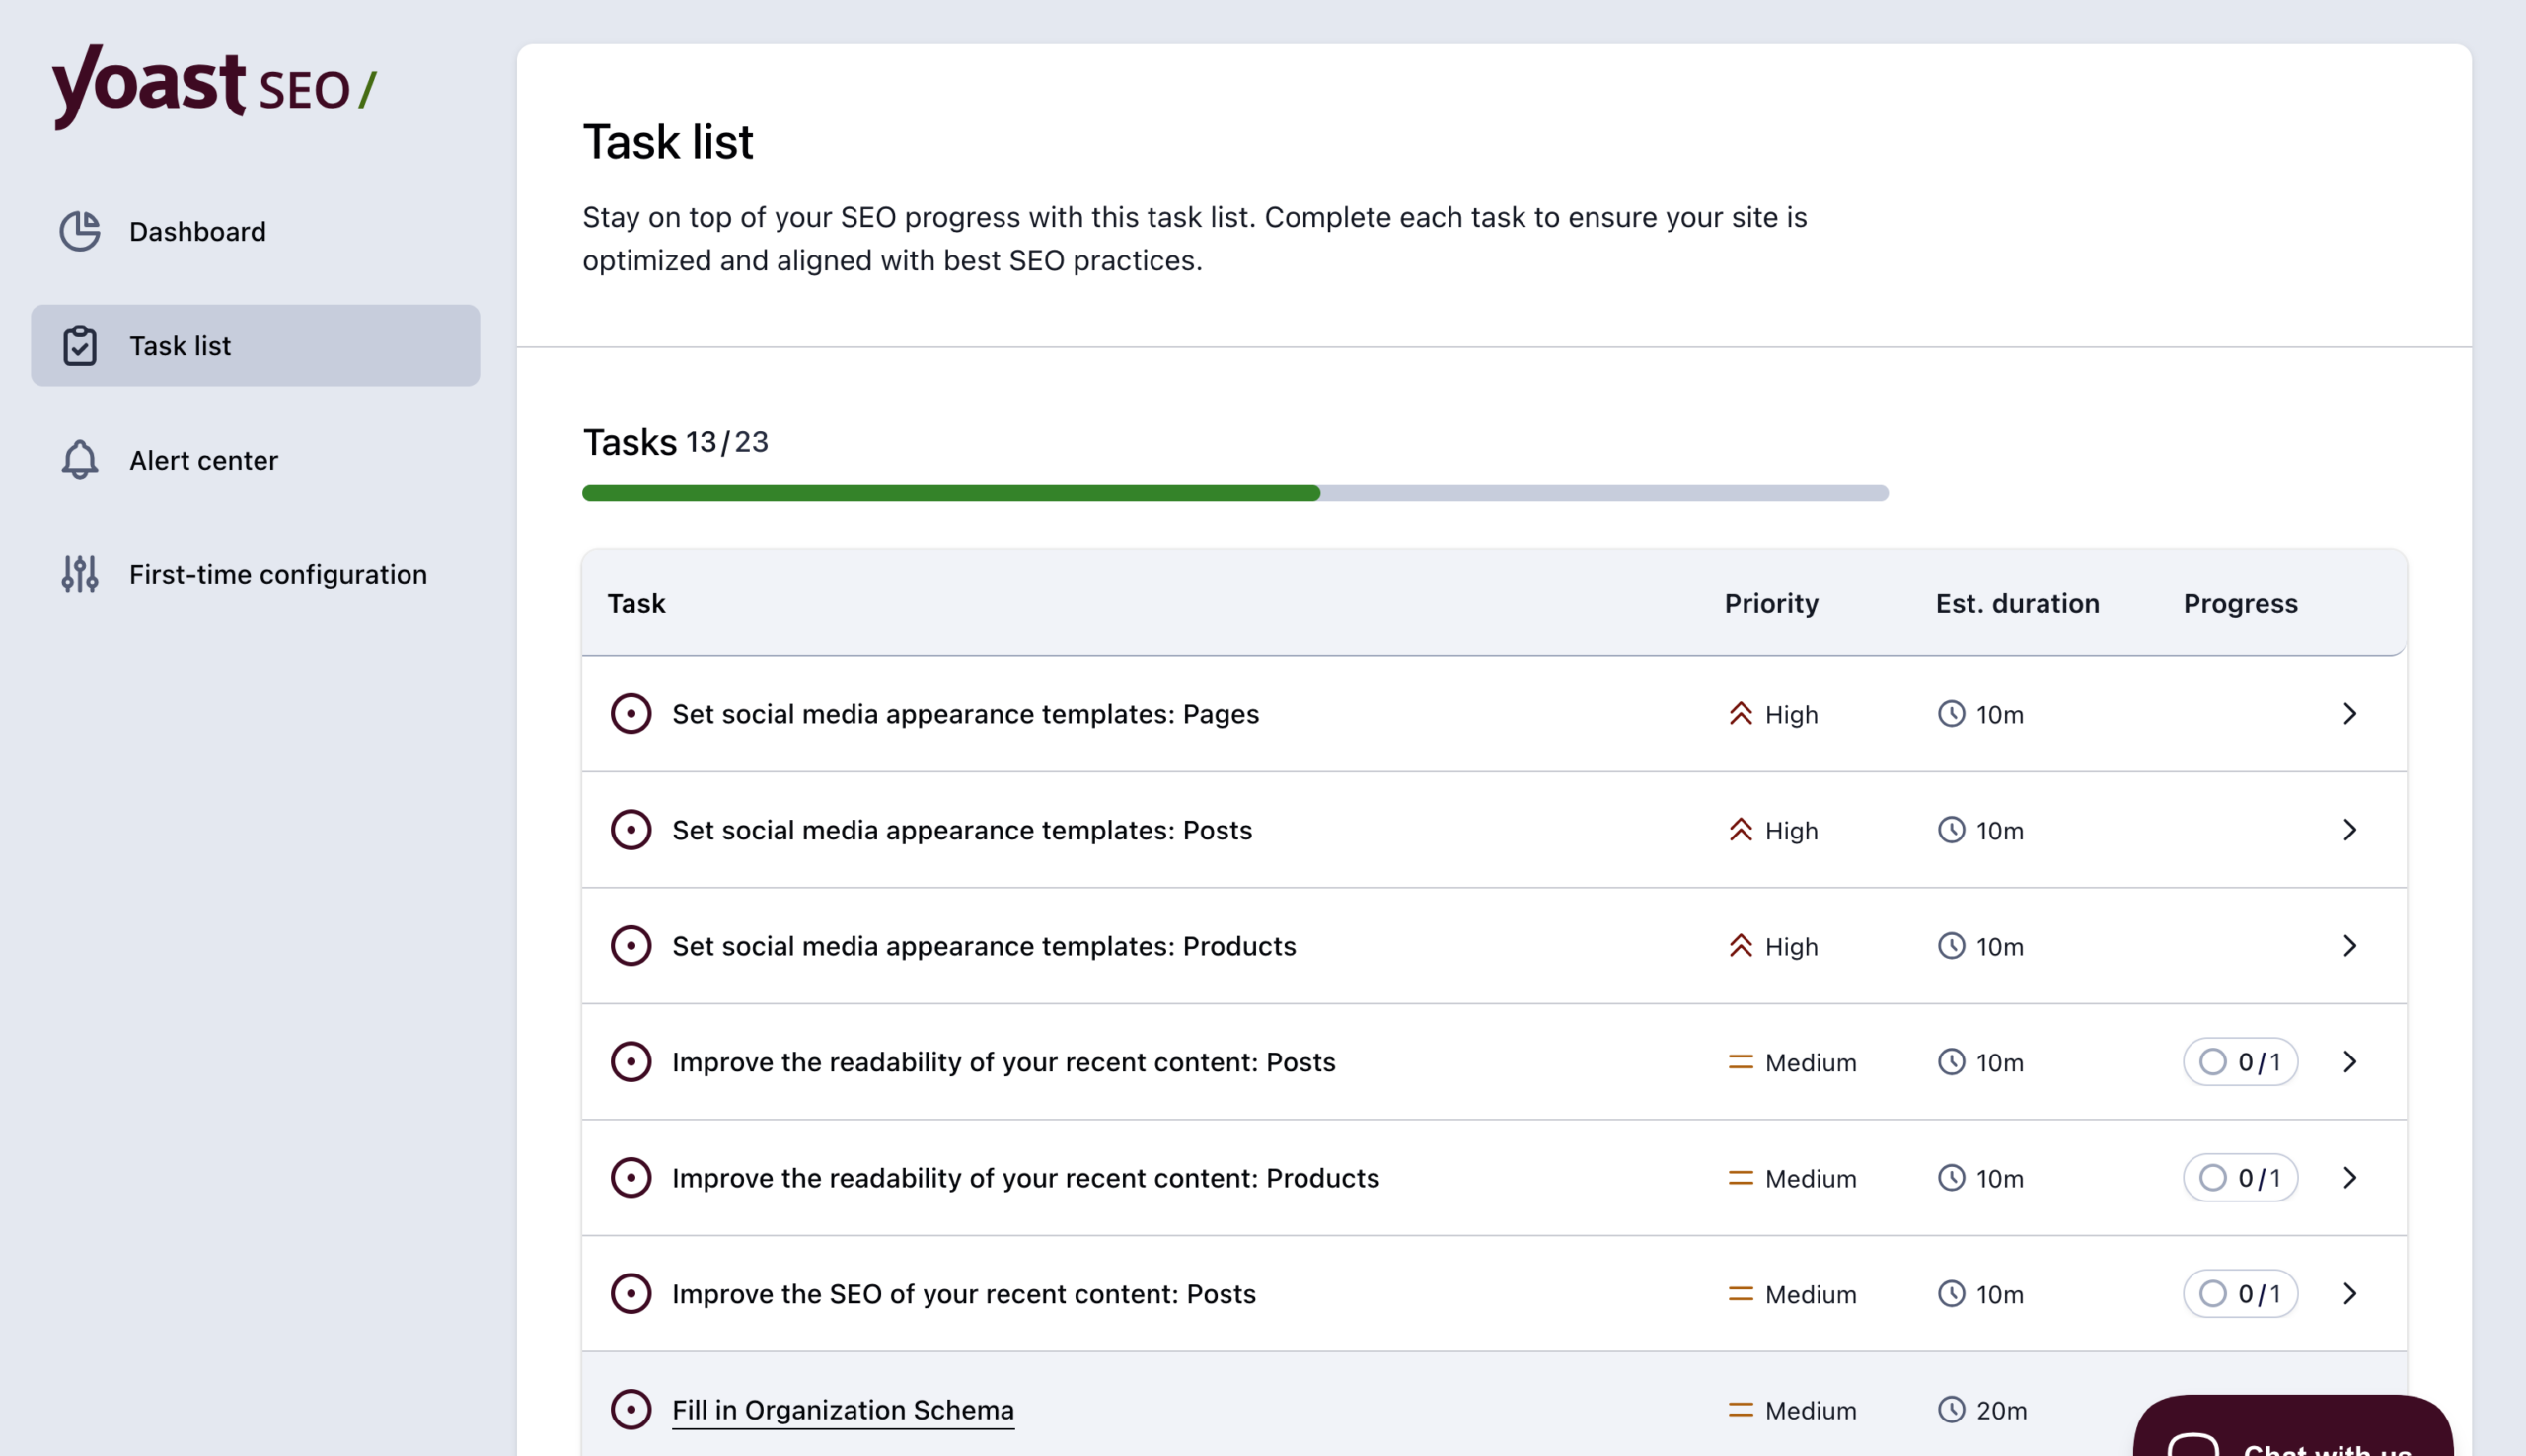
Task: Click Medium priority icon in SEO: Posts row
Action: click(x=1741, y=1294)
